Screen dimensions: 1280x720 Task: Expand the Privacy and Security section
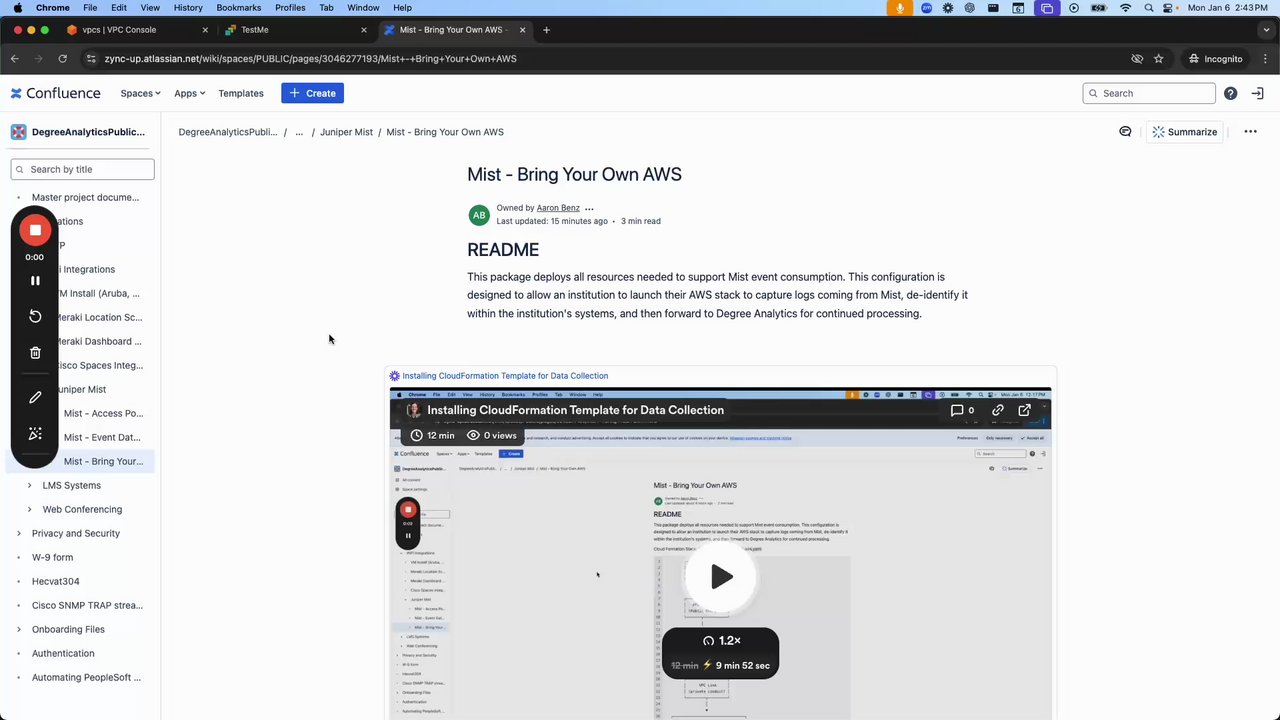(18, 533)
